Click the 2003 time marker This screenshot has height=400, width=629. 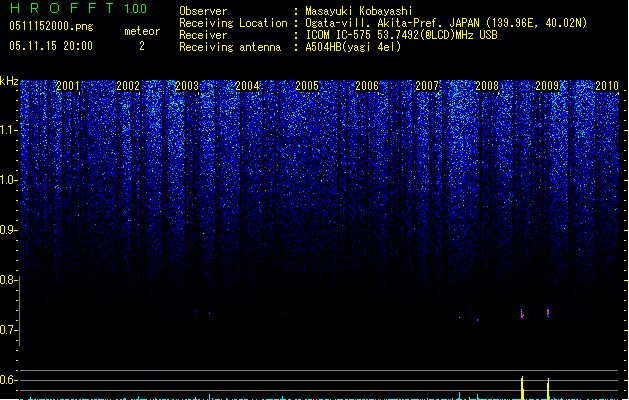pyautogui.click(x=187, y=86)
